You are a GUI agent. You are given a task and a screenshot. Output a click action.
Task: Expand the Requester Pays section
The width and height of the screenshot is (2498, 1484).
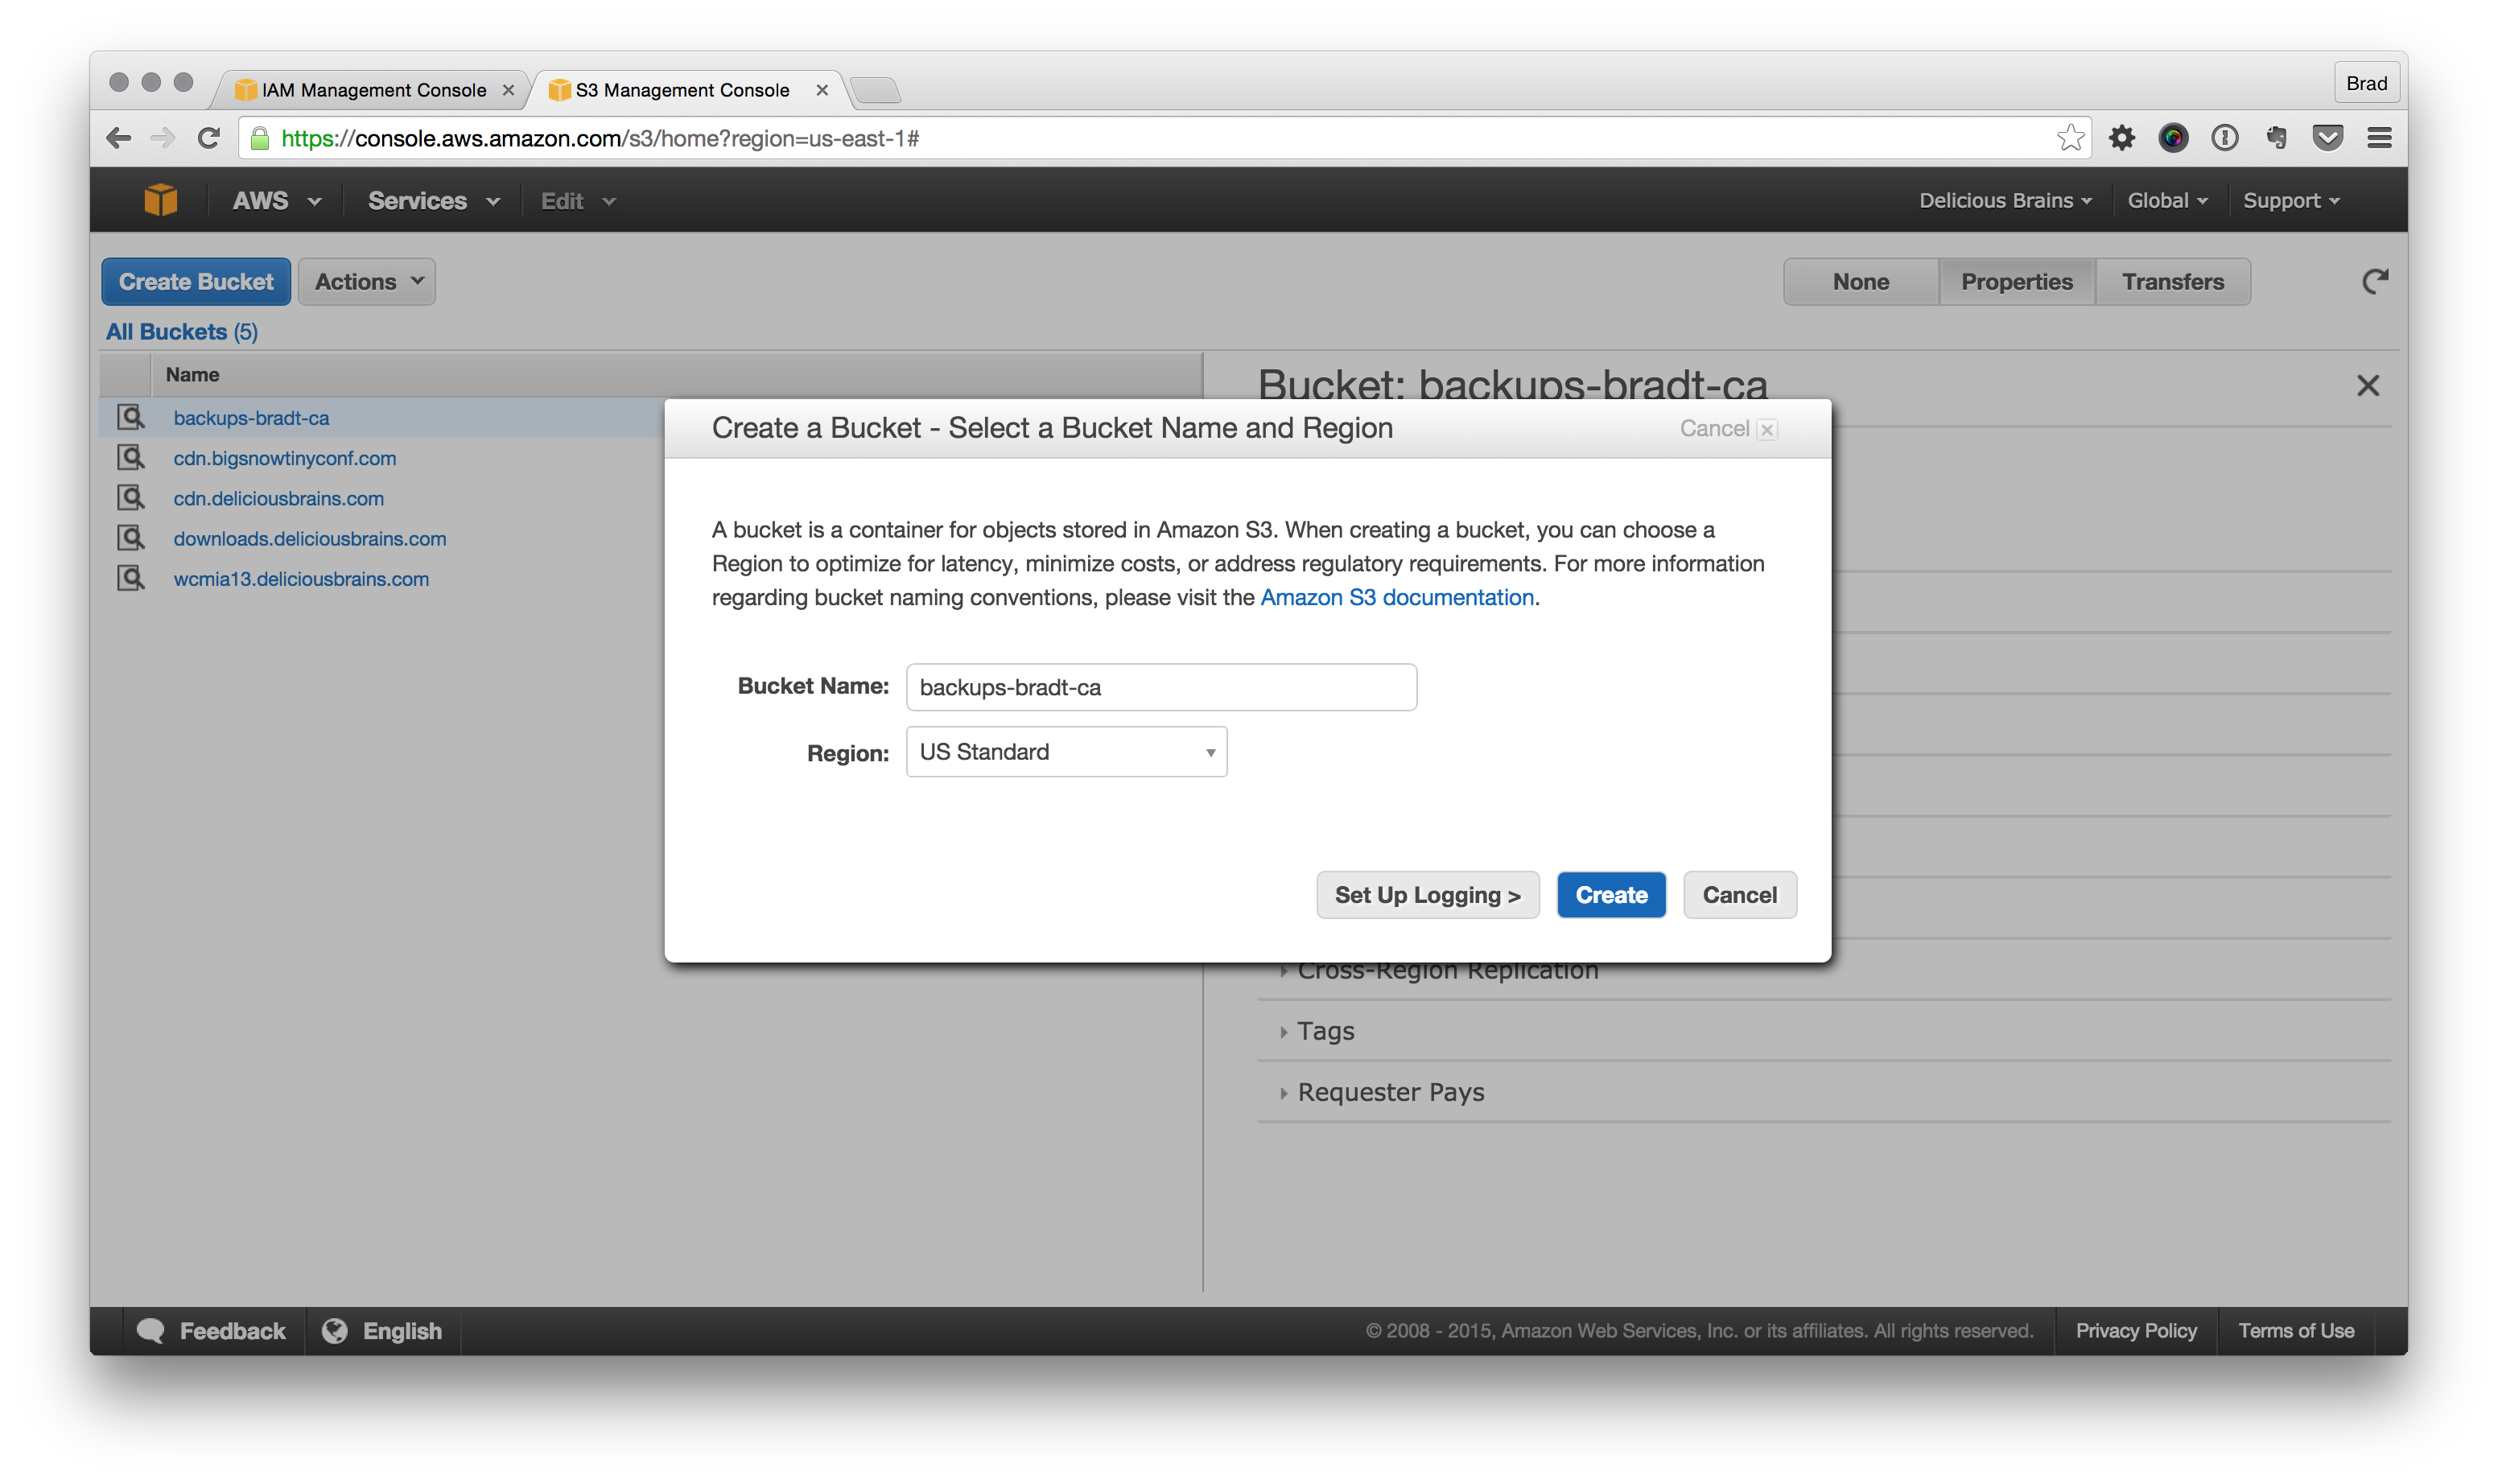tap(1389, 1091)
